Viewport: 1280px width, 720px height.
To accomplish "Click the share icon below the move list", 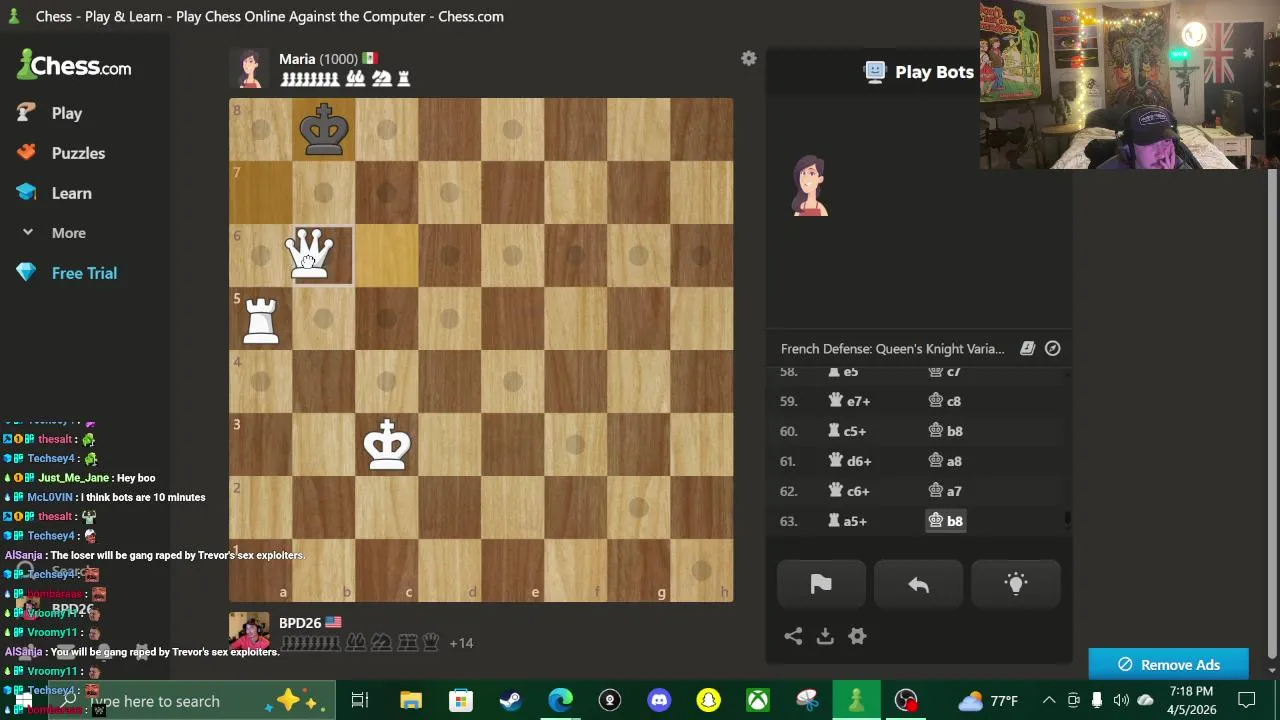I will 793,636.
